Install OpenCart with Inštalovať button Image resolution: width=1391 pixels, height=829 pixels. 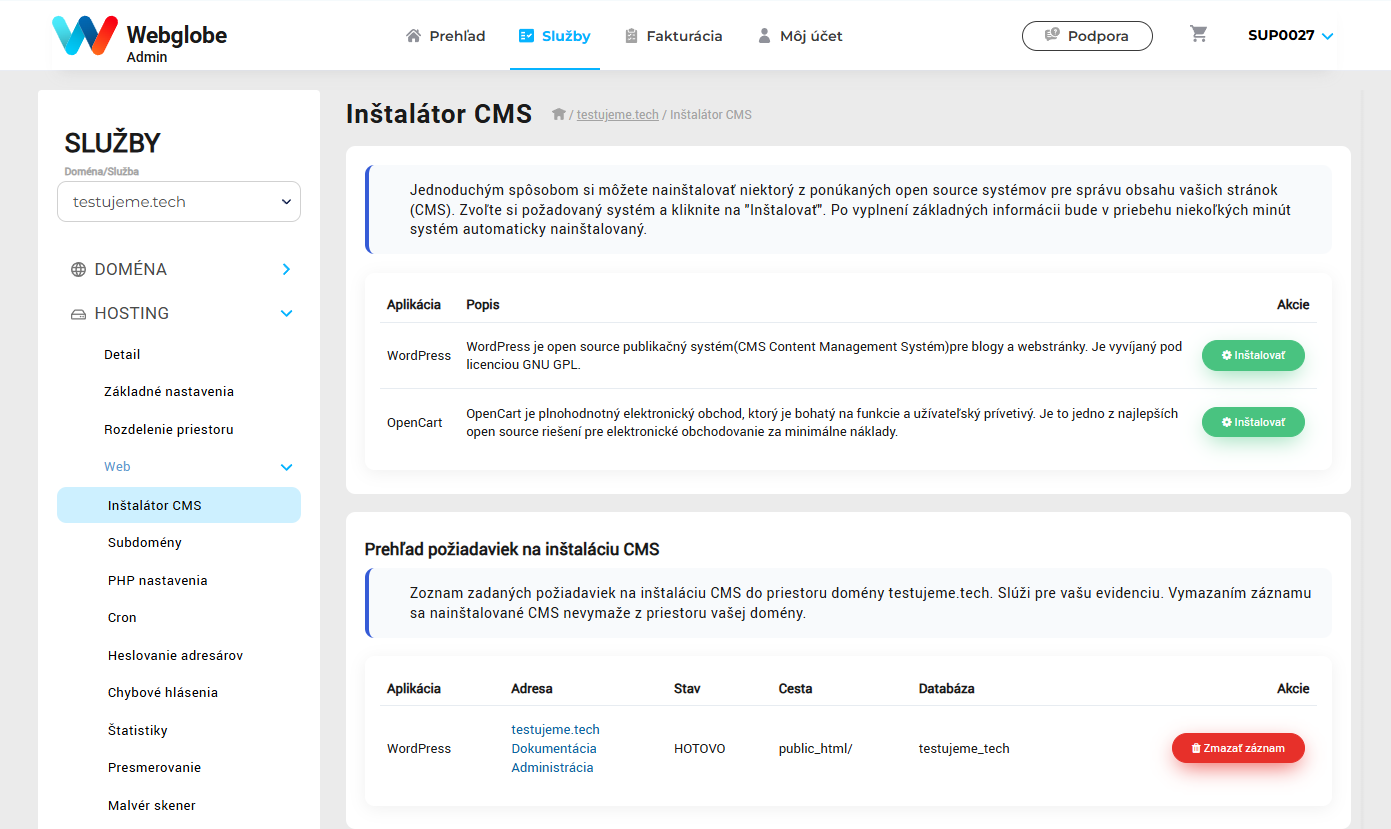[x=1253, y=422]
